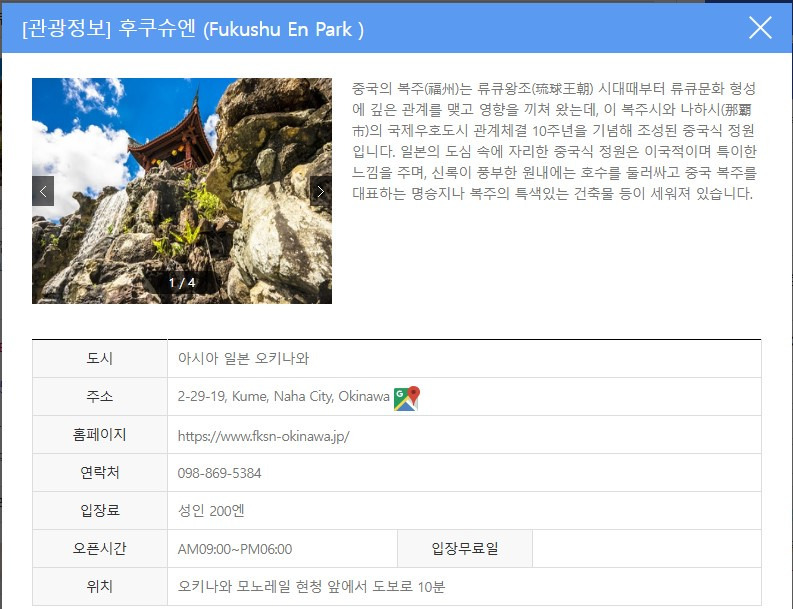Select the admission fee text 성인 200엔
Image resolution: width=793 pixels, height=609 pixels.
211,511
